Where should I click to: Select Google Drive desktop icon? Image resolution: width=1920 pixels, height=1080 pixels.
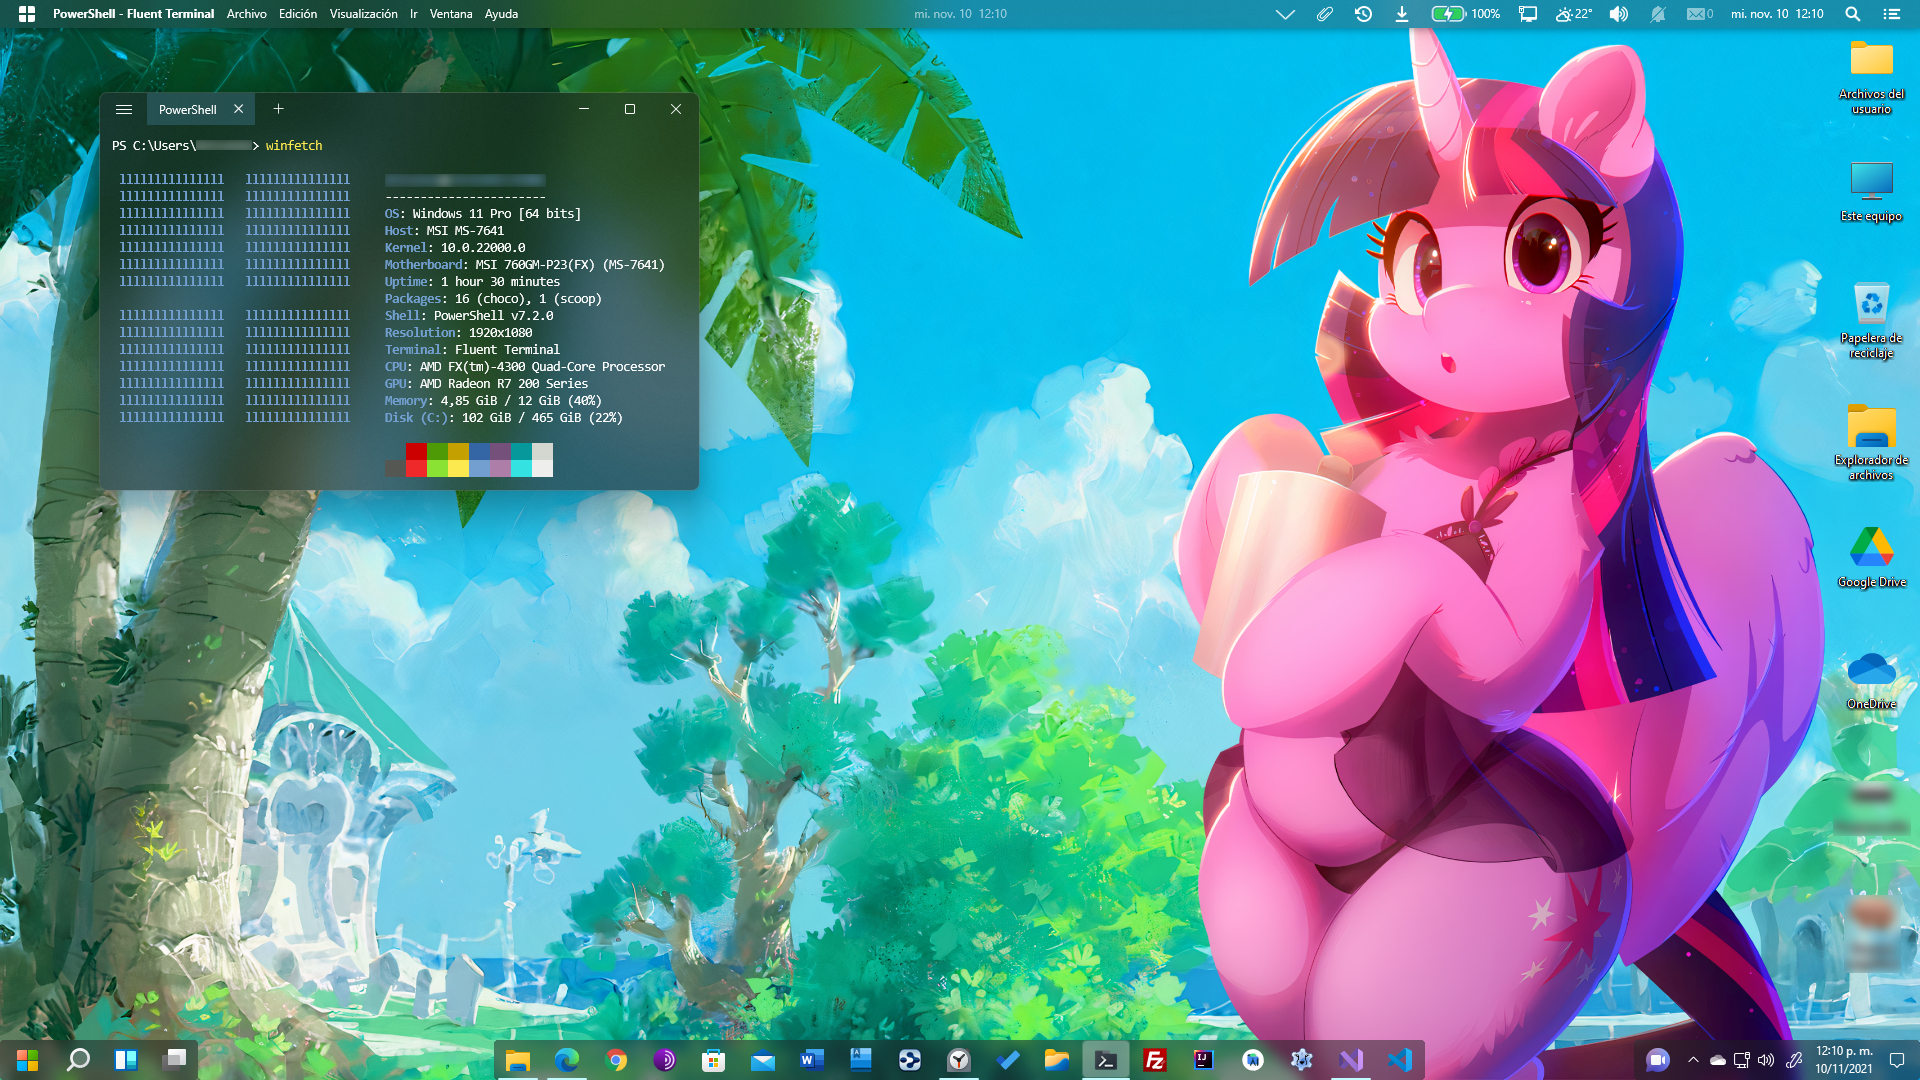tap(1871, 558)
